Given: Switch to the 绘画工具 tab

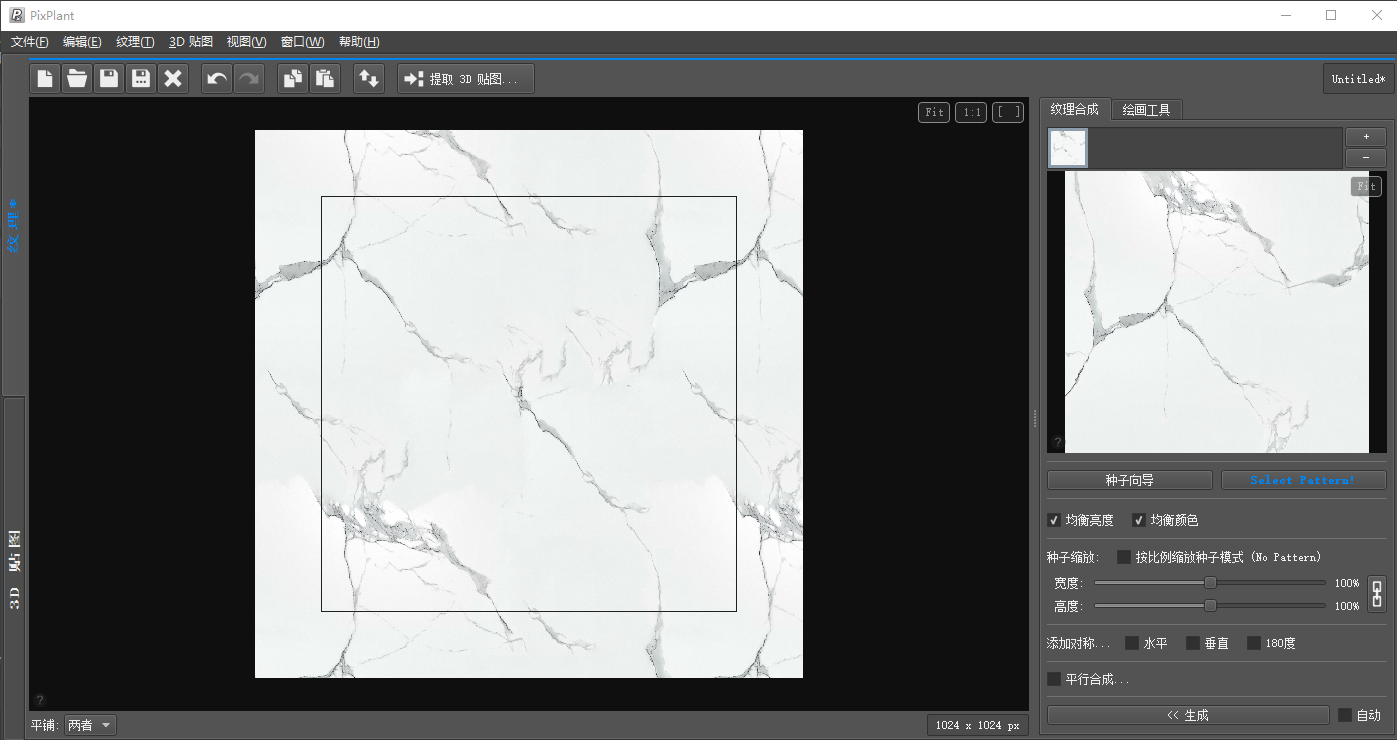Looking at the screenshot, I should coord(1145,110).
